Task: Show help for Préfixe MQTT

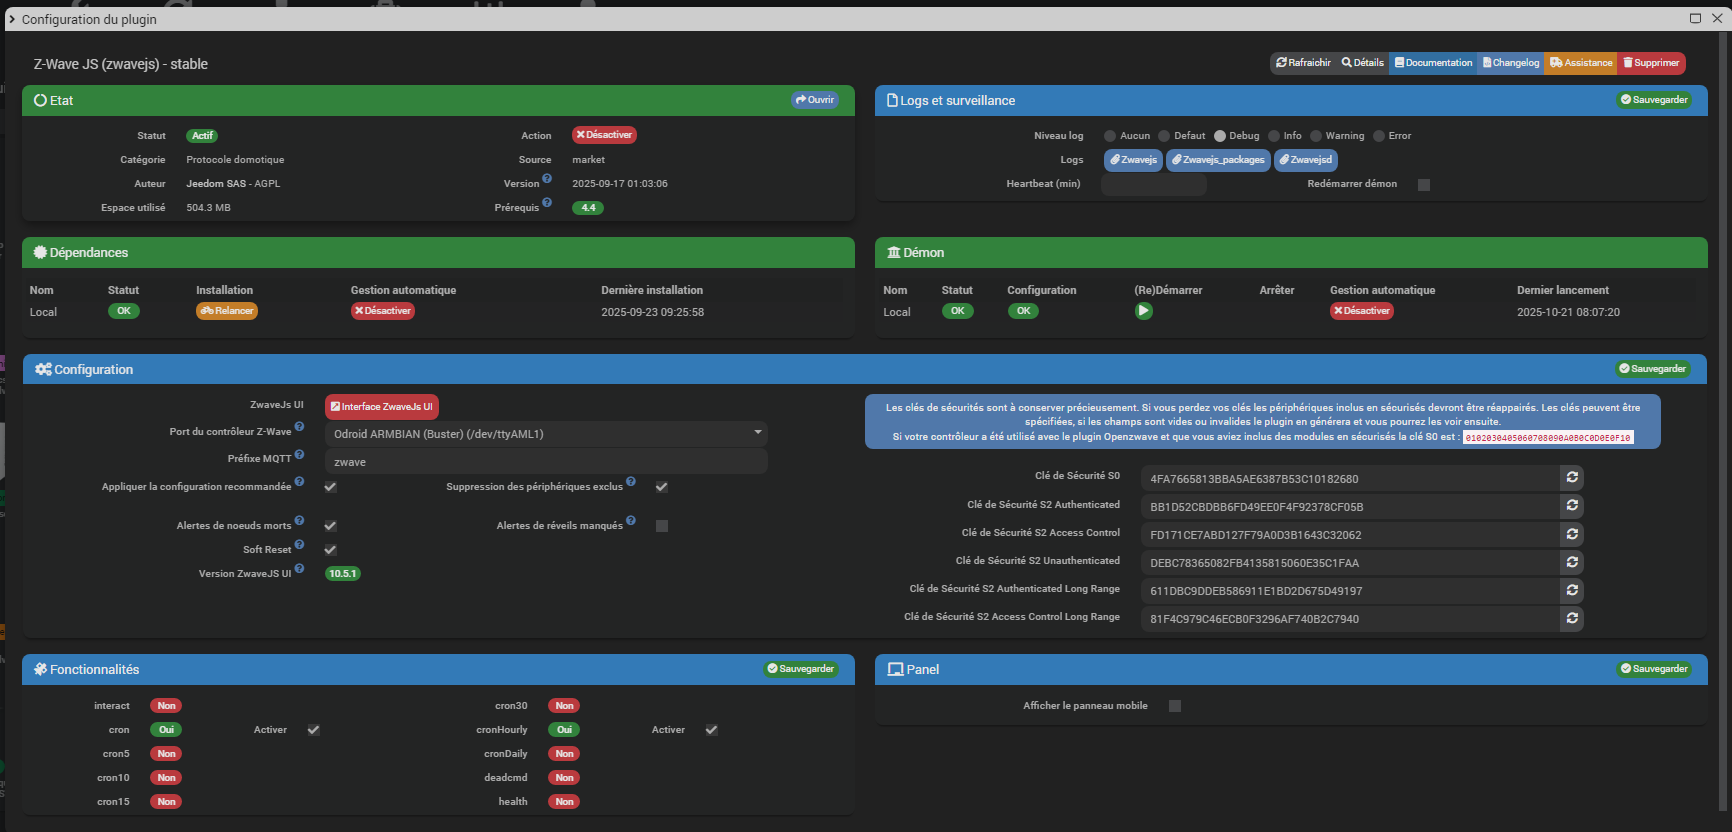Action: pyautogui.click(x=299, y=454)
